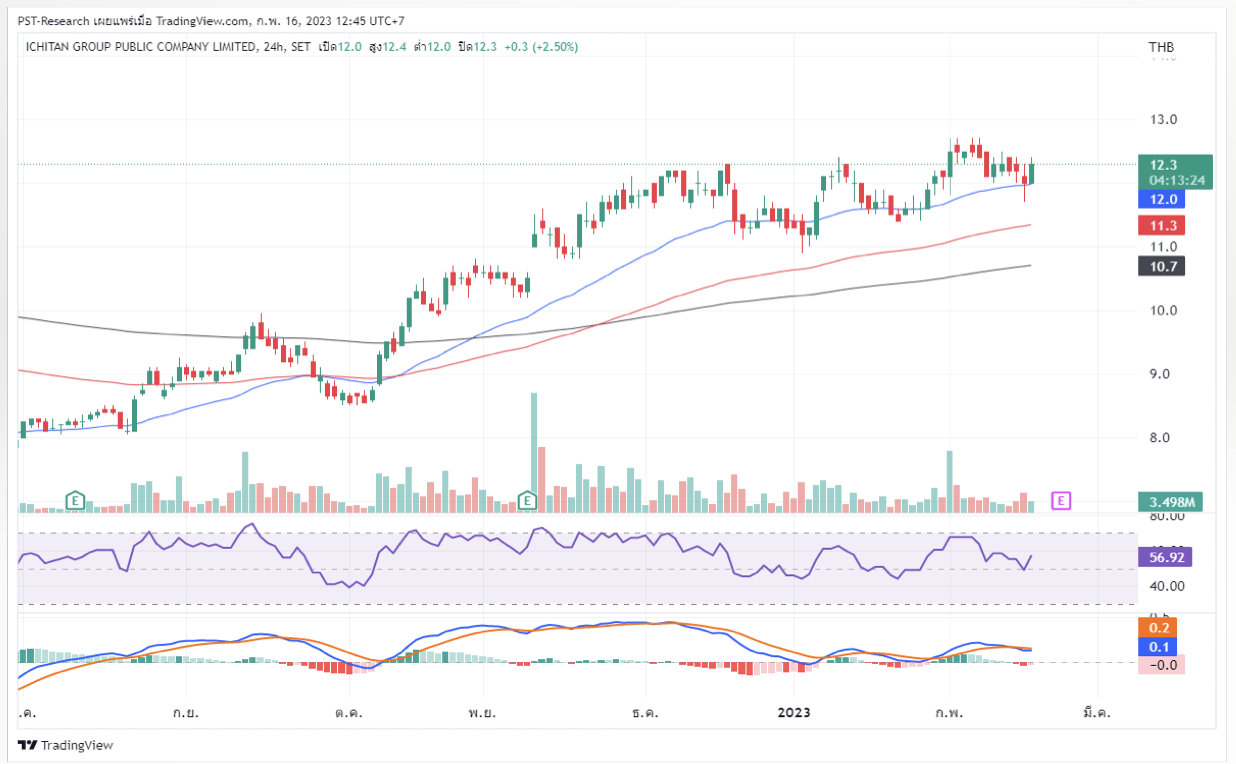Click the ธ.ค. month label on time axis
The width and height of the screenshot is (1236, 764).
[645, 713]
